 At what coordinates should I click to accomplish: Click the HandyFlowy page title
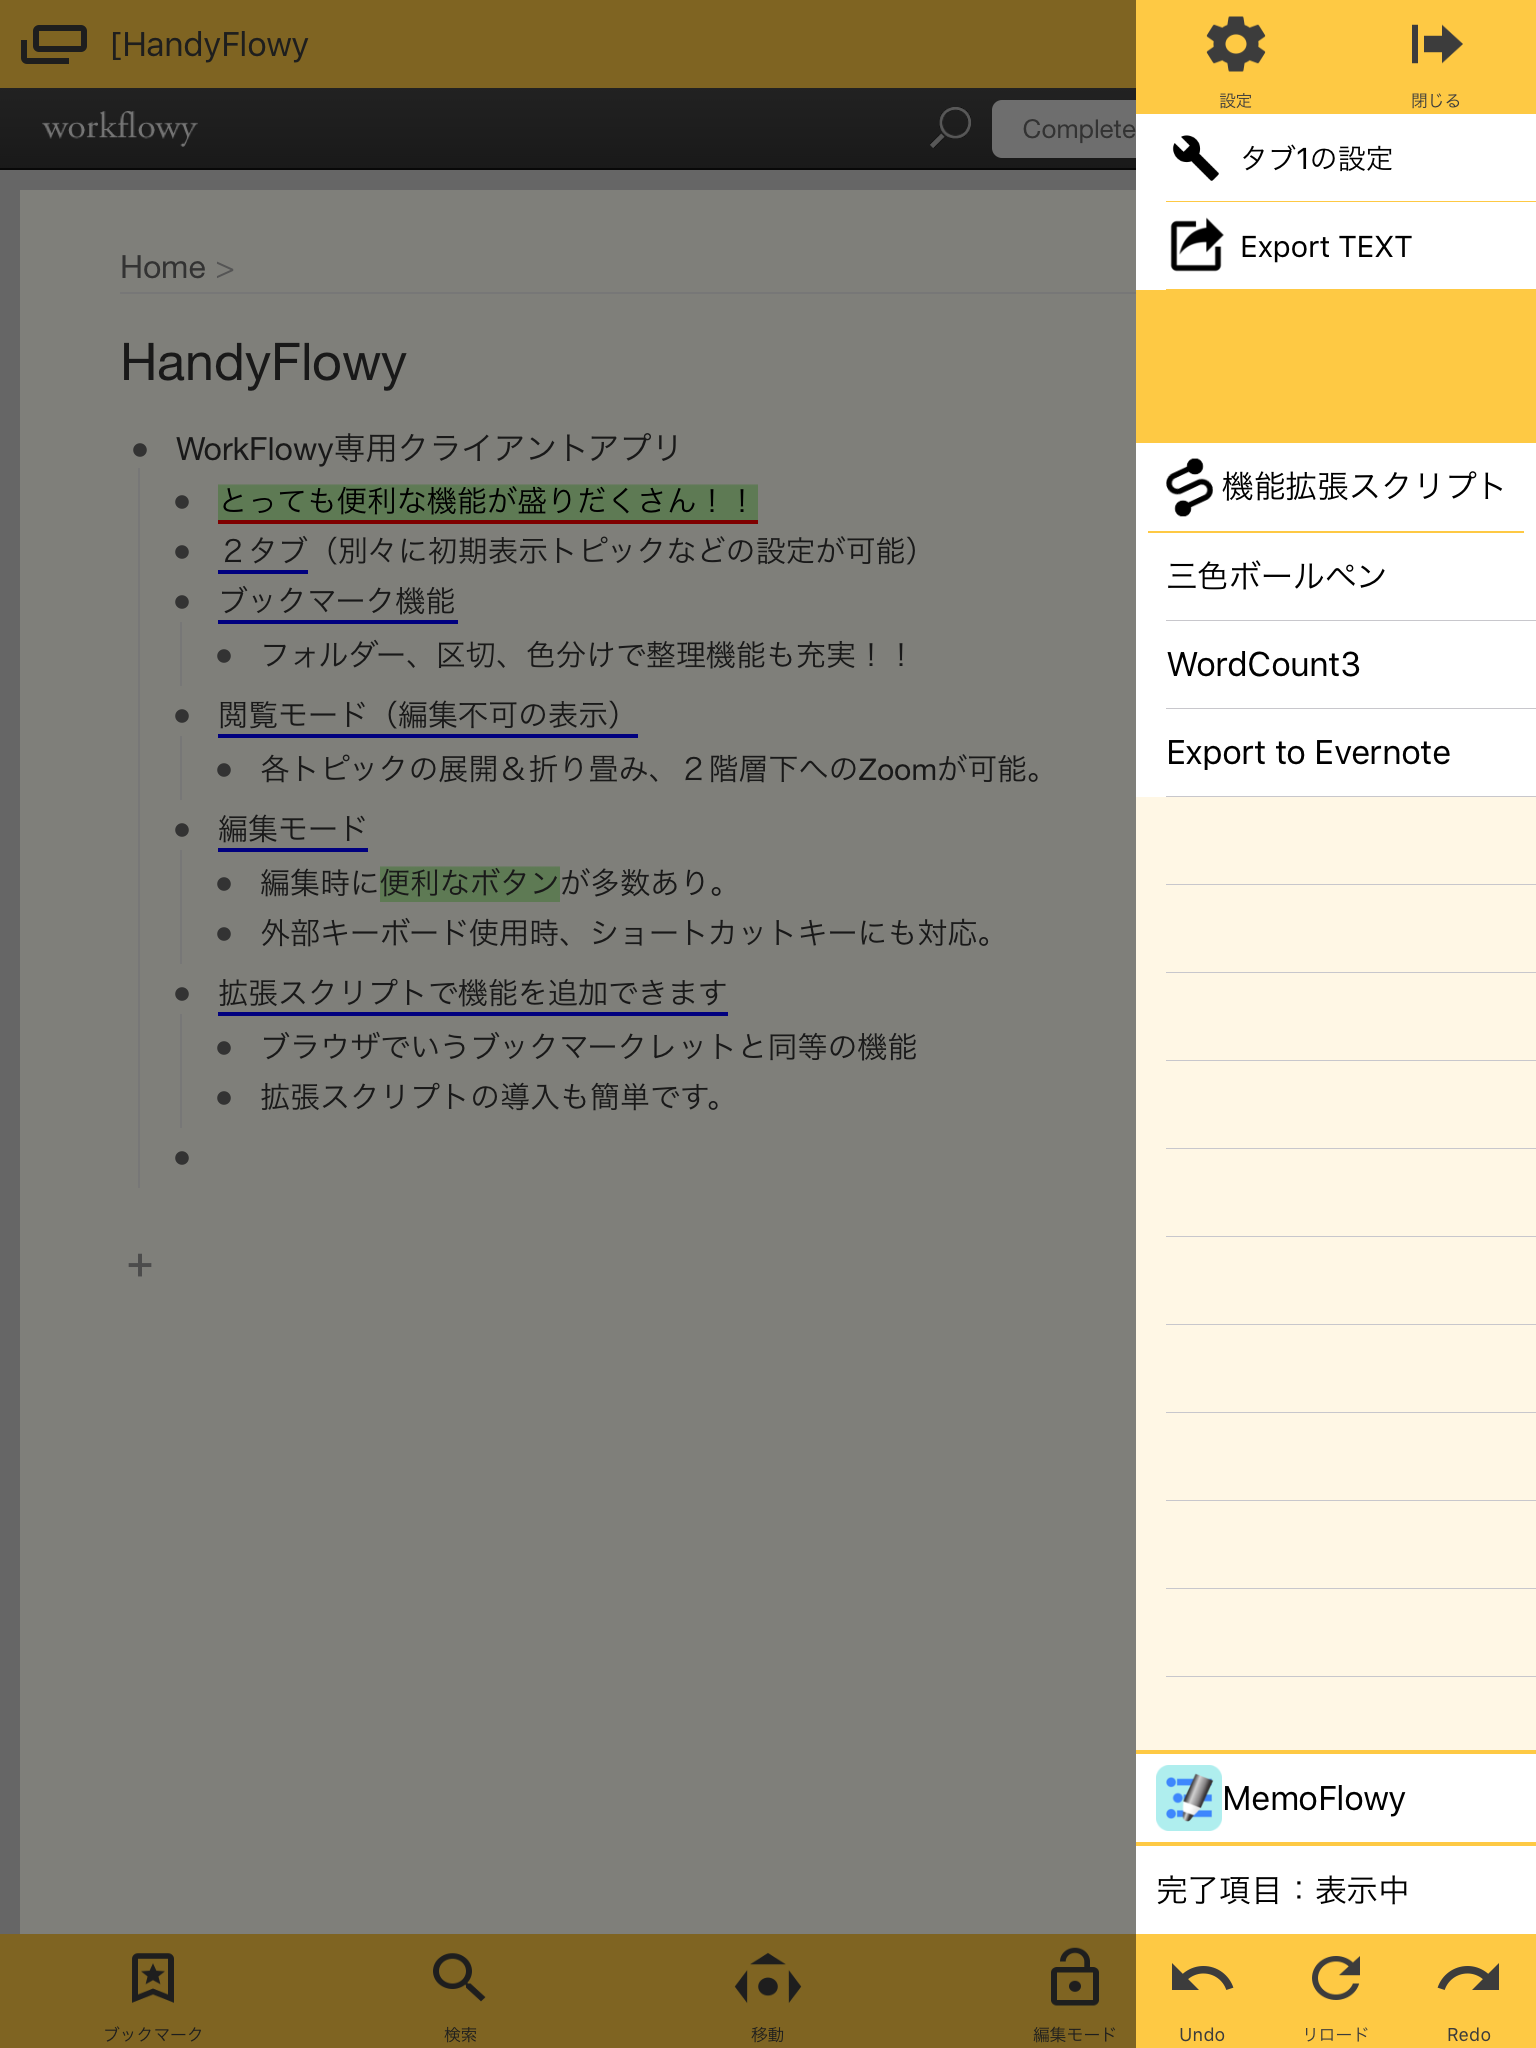pyautogui.click(x=263, y=362)
